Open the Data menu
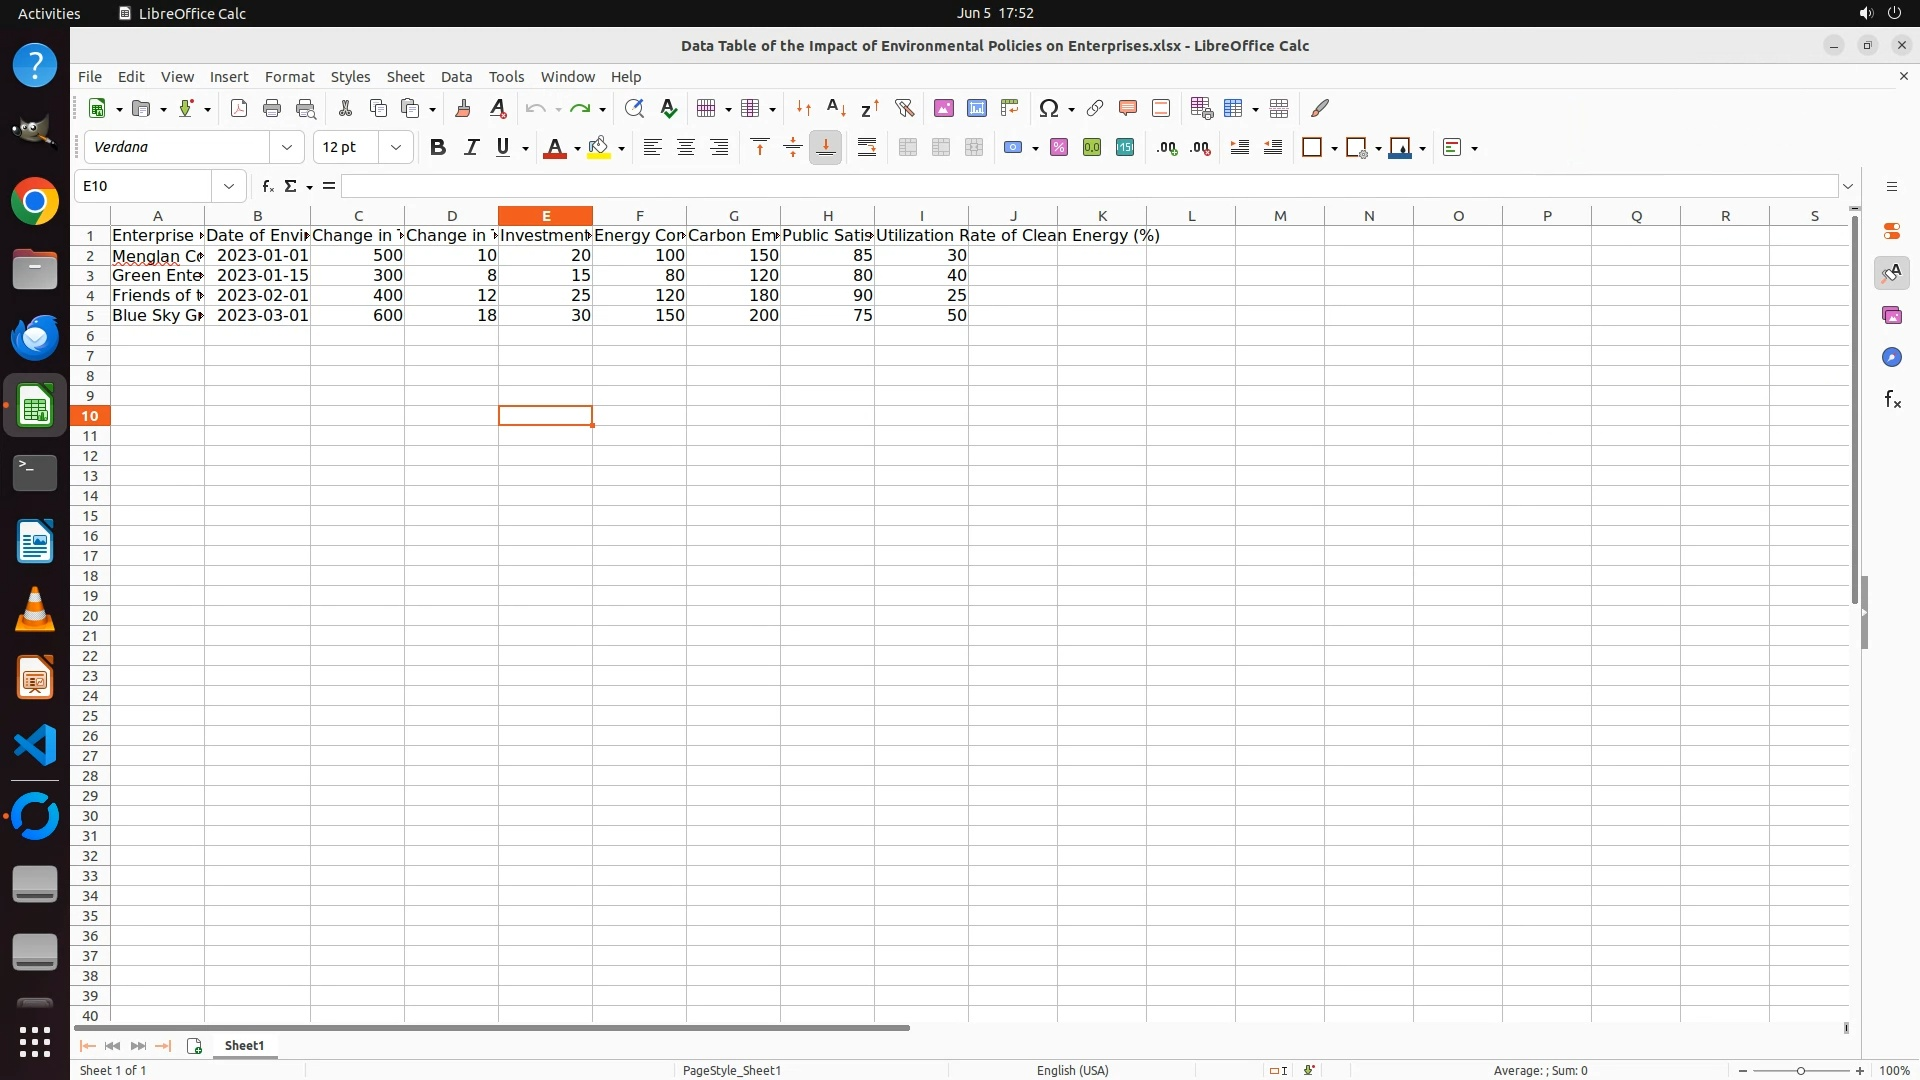1920x1080 pixels. (x=456, y=77)
